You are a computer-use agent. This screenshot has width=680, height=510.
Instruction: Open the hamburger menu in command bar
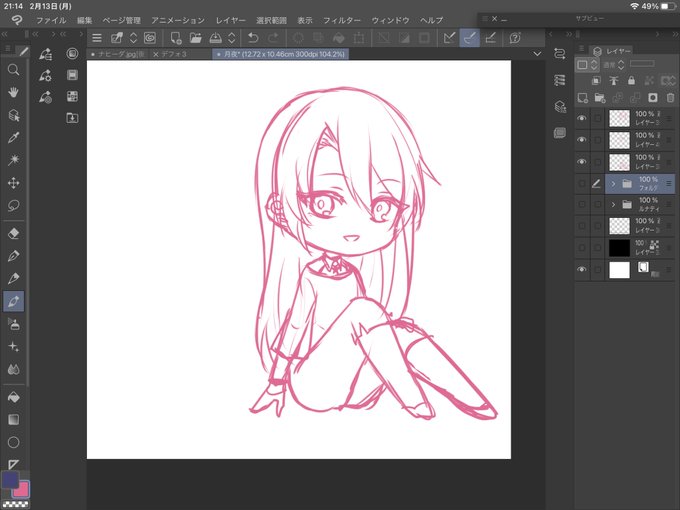pos(97,38)
